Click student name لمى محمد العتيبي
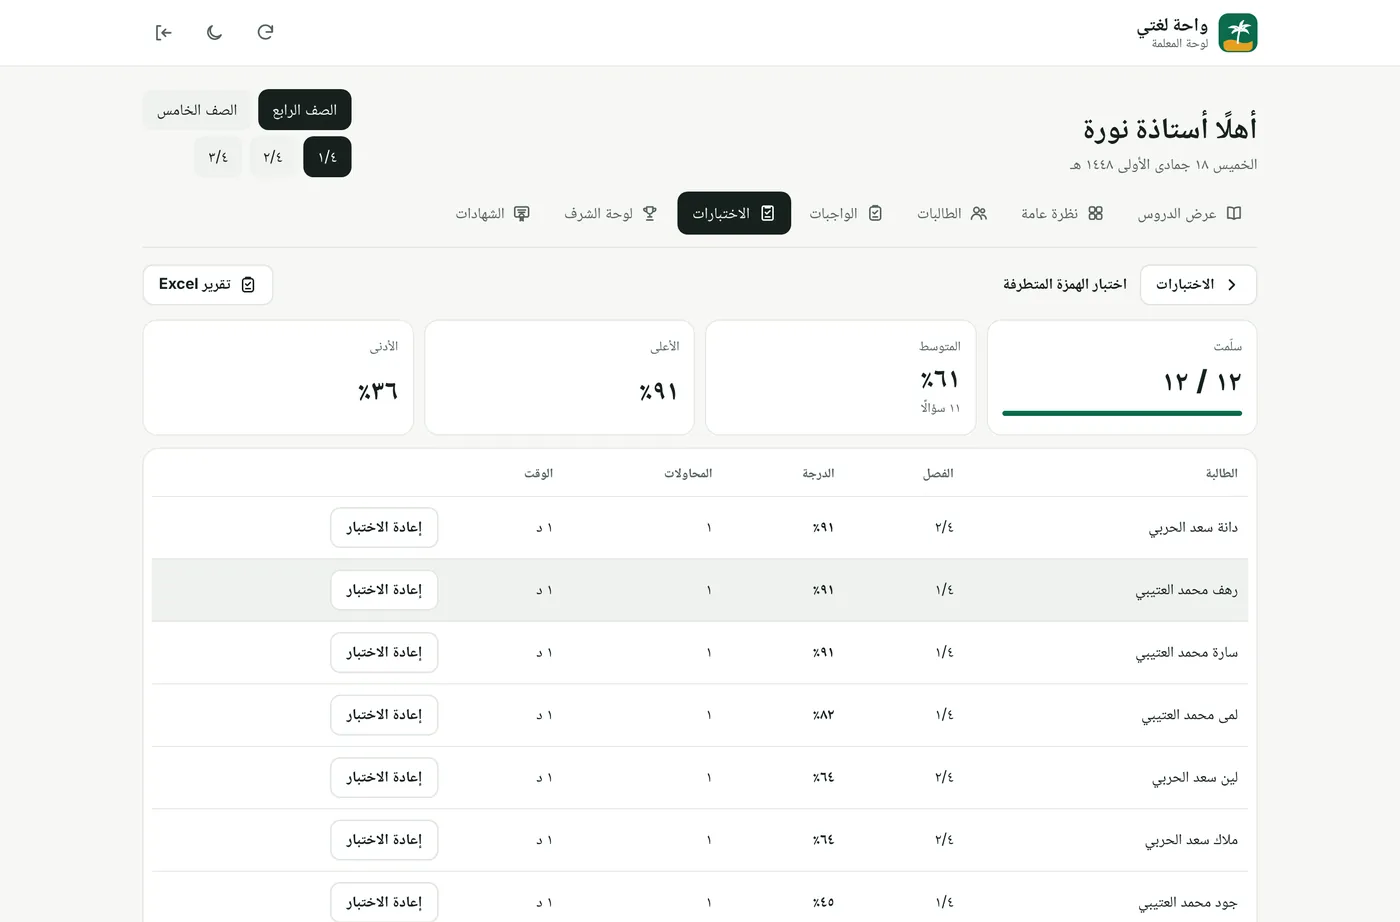Viewport: 1400px width, 922px height. pyautogui.click(x=1190, y=715)
